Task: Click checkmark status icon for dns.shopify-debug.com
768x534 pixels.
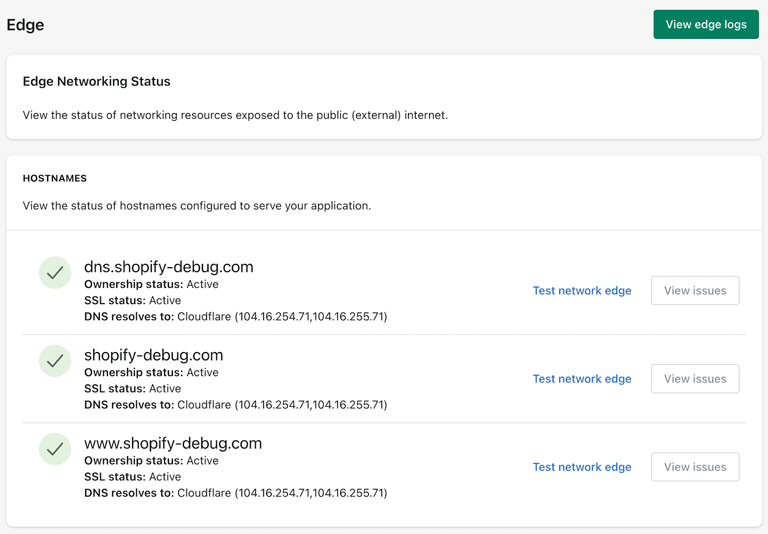Action: click(55, 272)
